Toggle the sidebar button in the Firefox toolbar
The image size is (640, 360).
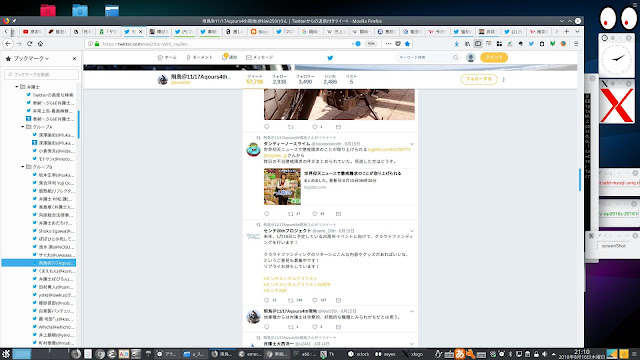478,44
